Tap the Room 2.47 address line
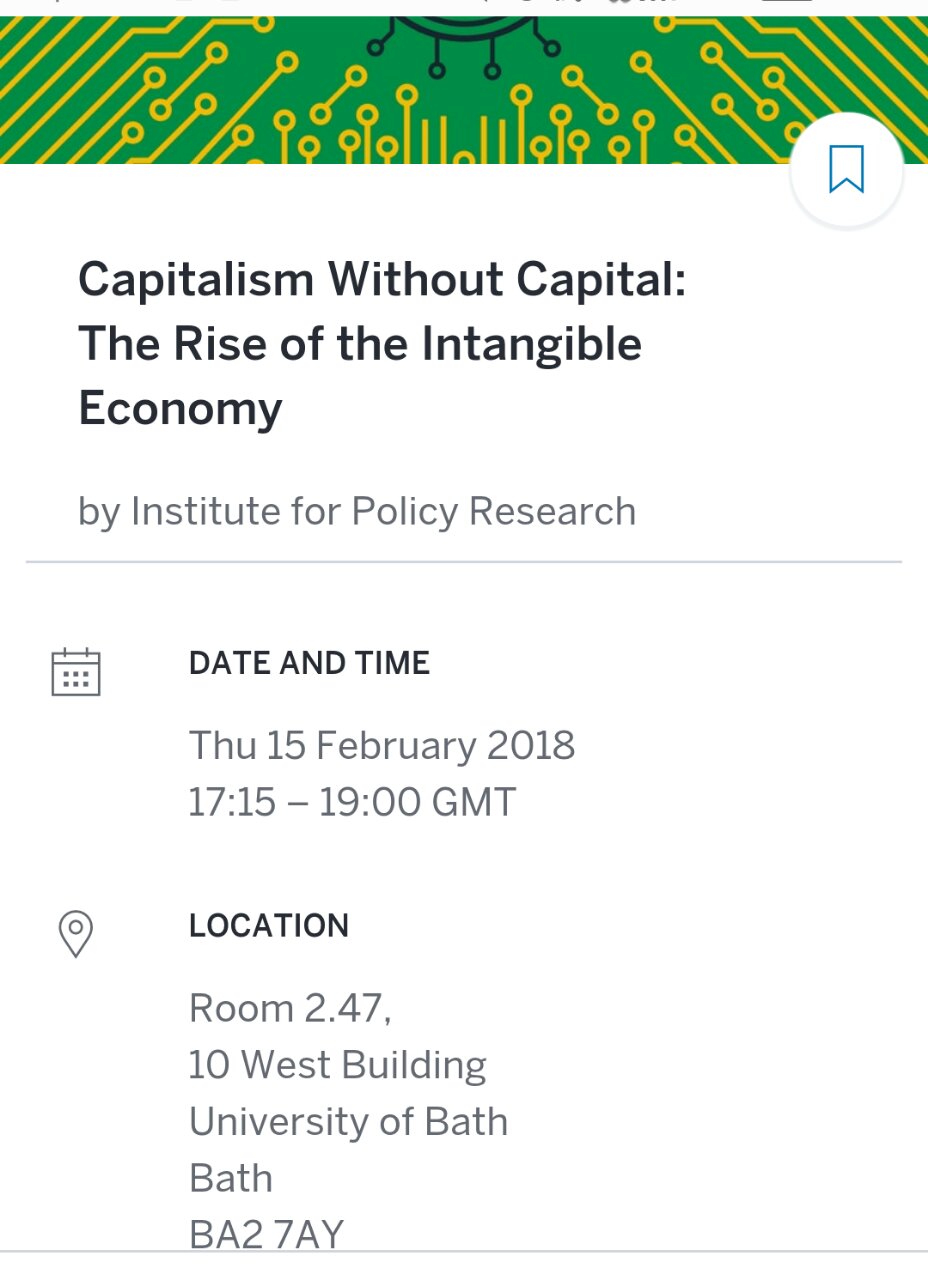The image size is (928, 1280). 290,1009
